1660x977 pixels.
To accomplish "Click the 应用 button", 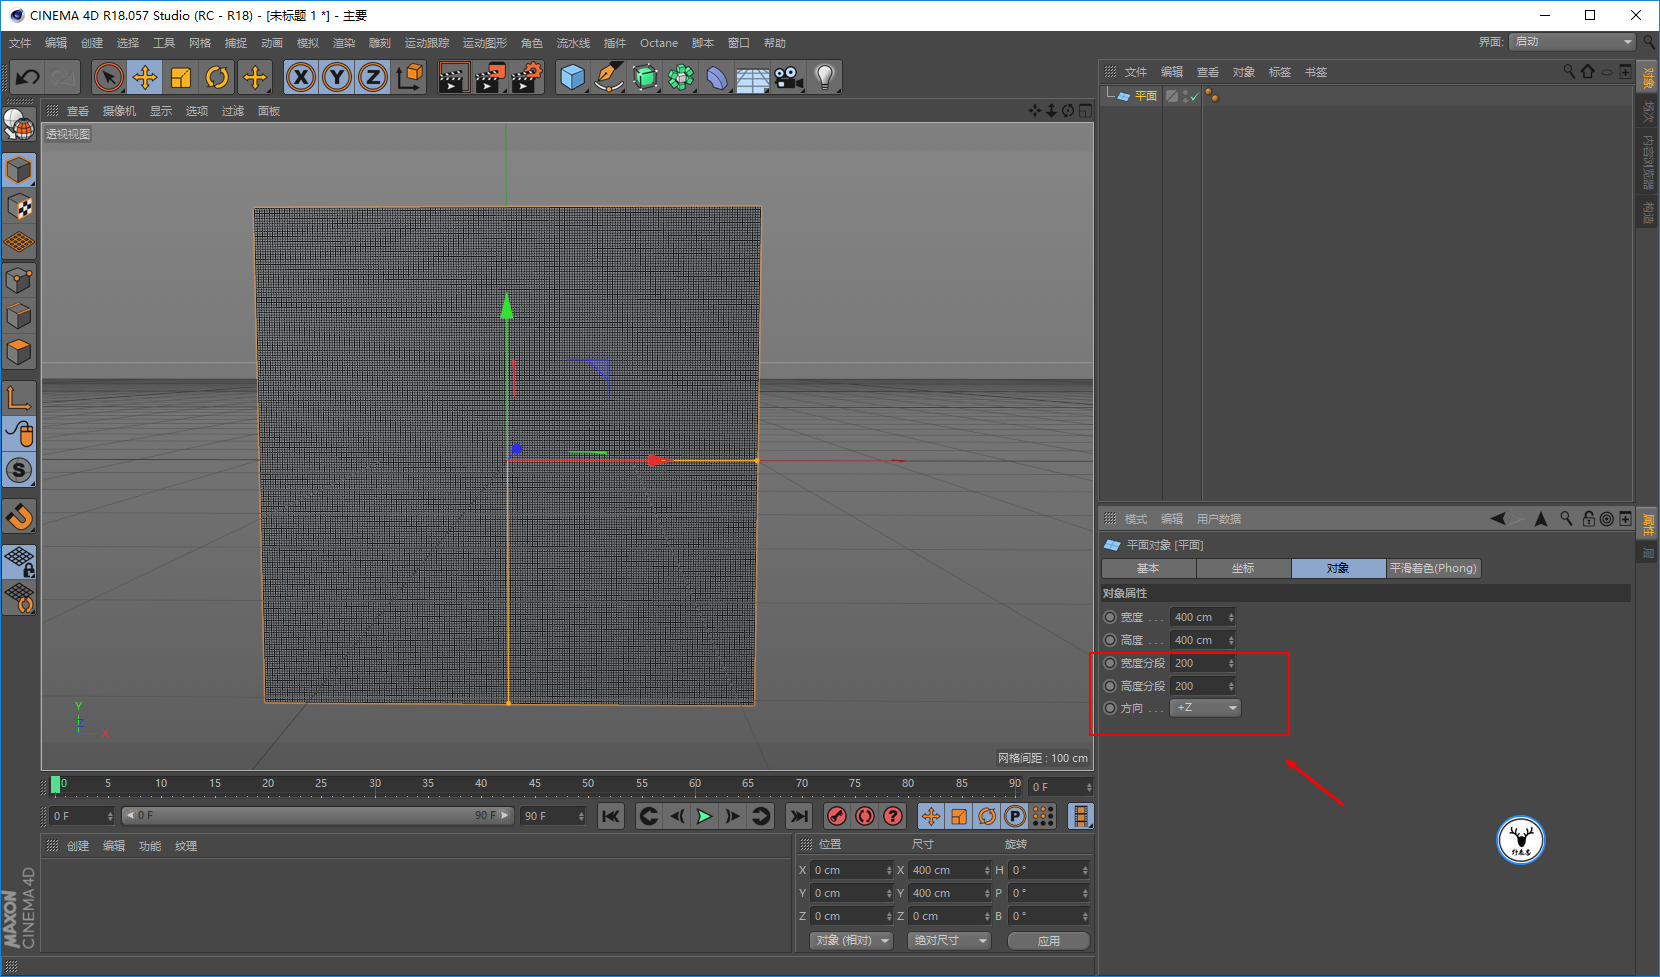I will [1048, 940].
